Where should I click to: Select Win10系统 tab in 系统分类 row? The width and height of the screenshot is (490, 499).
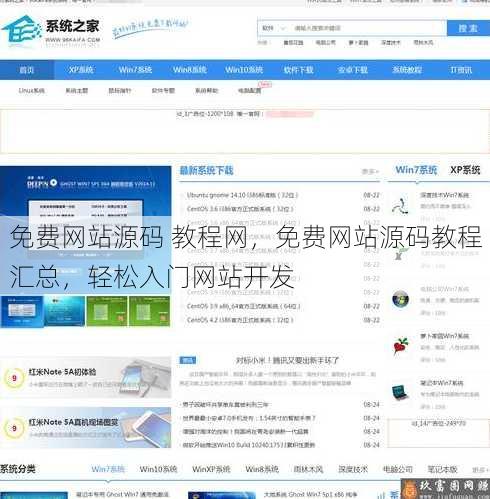click(158, 469)
